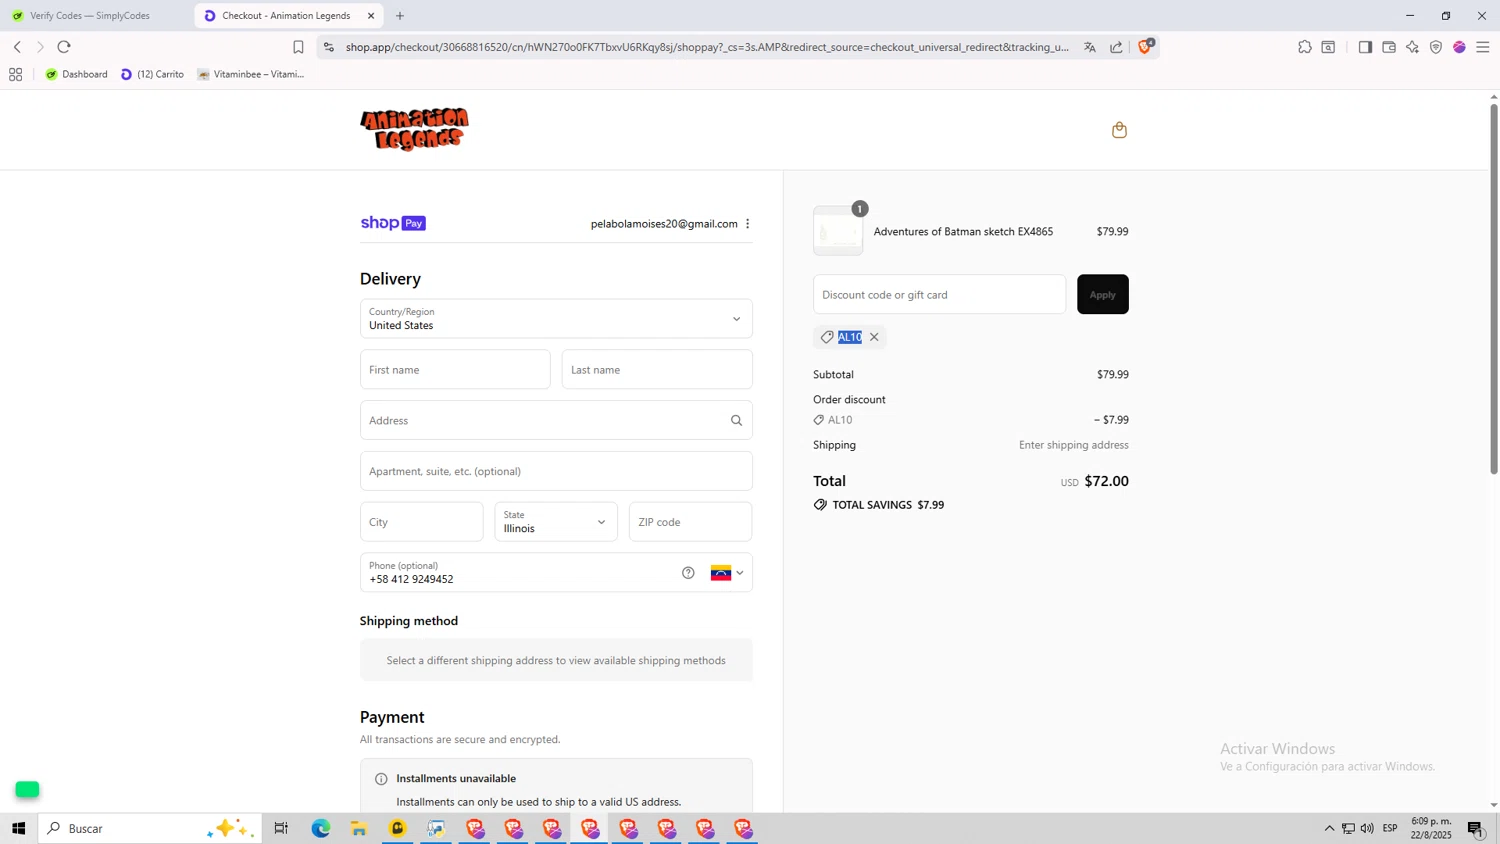The image size is (1500, 844).
Task: Click the Animation Legends logo
Action: point(414,129)
